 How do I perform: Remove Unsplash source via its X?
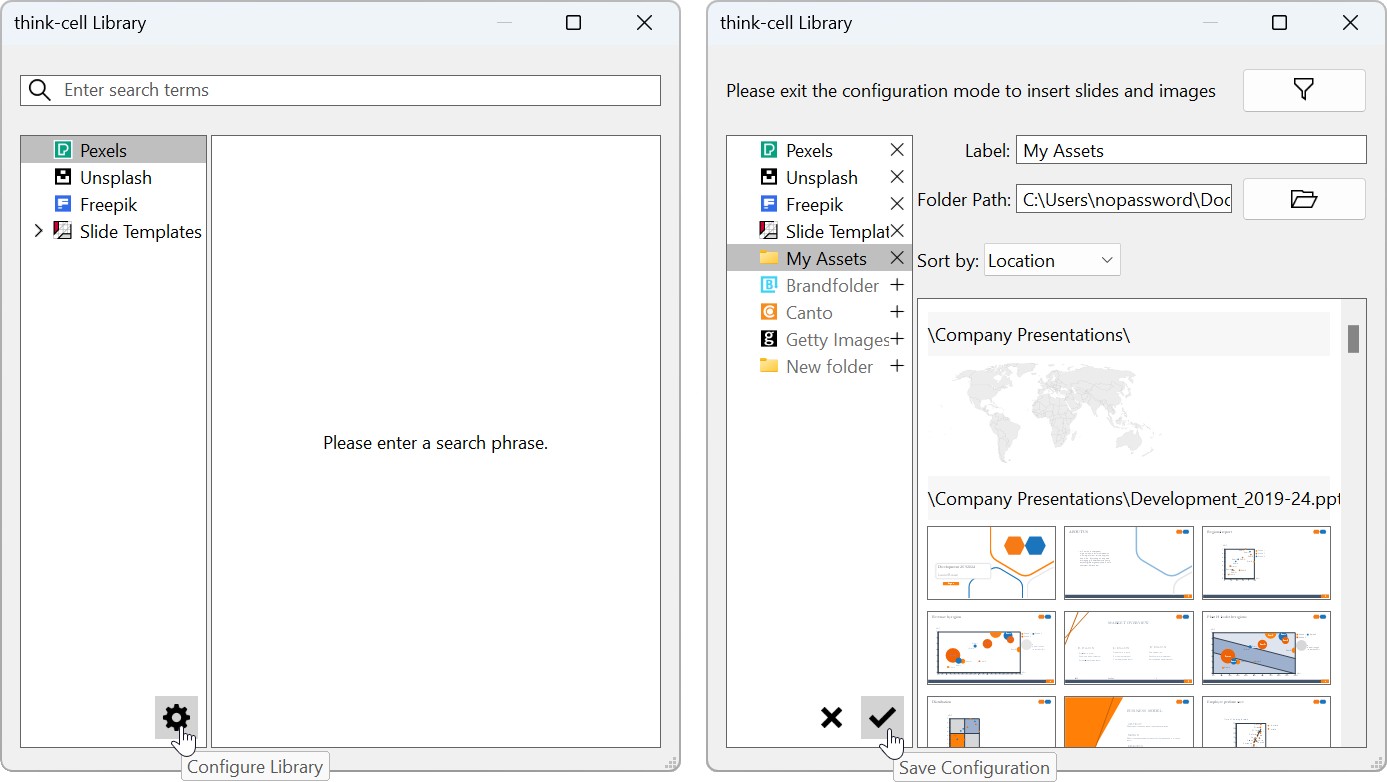tap(897, 177)
